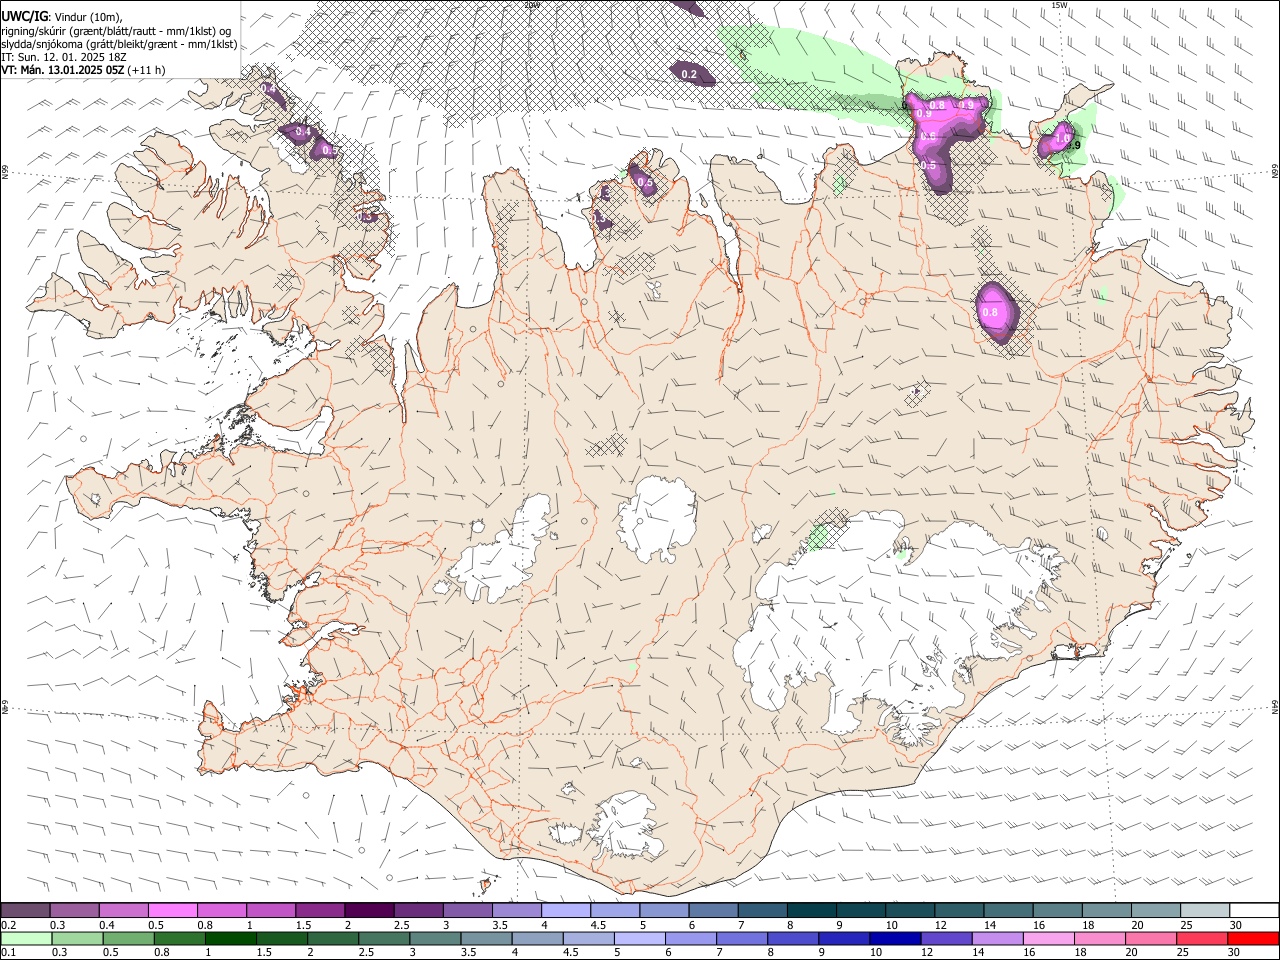Click the light gray snow legend swatch at 25

(x=1206, y=910)
